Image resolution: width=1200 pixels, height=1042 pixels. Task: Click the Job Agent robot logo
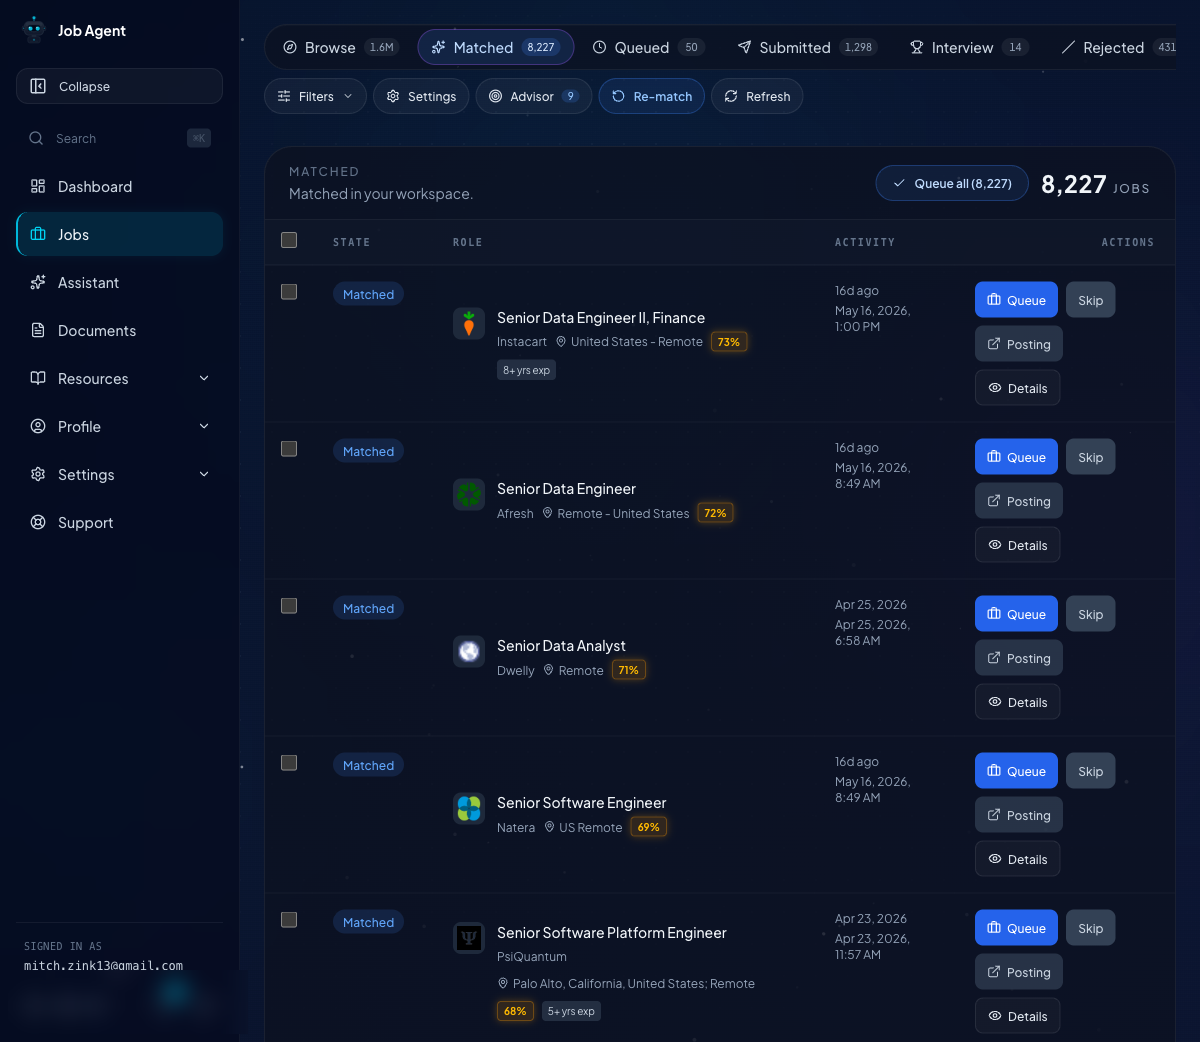[x=34, y=30]
